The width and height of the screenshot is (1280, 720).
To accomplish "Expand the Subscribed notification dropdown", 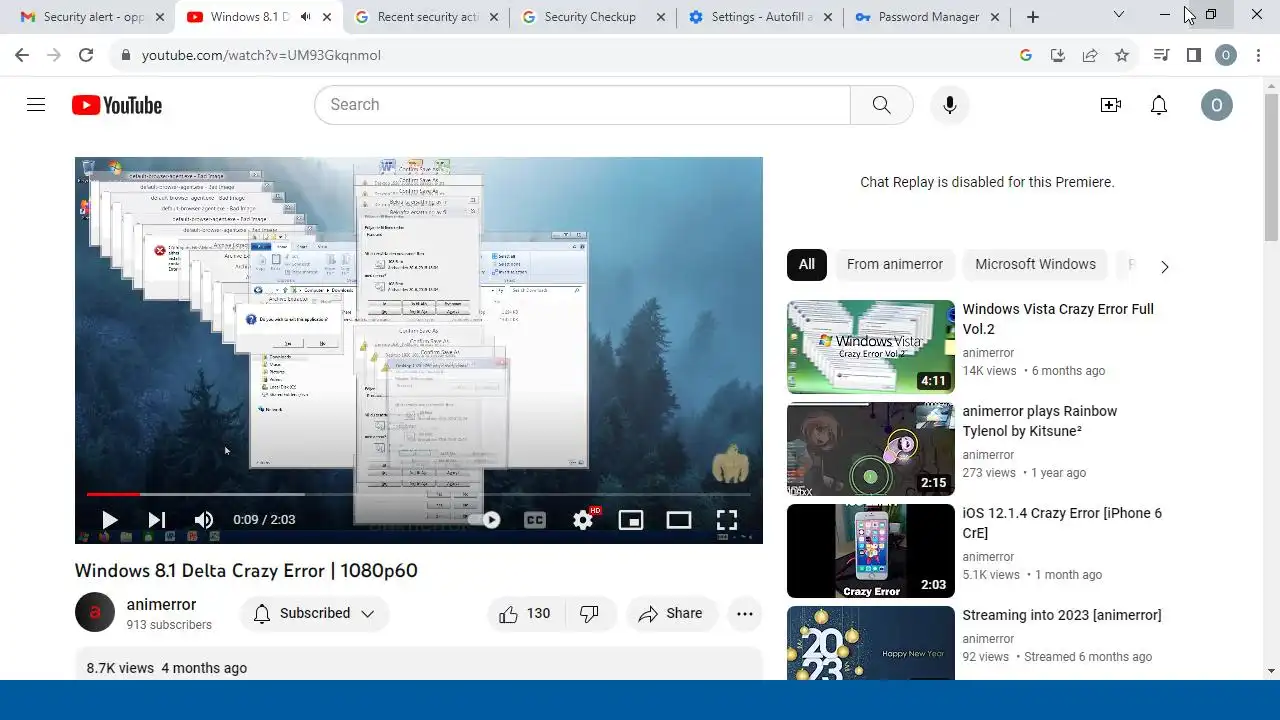I will (x=314, y=614).
